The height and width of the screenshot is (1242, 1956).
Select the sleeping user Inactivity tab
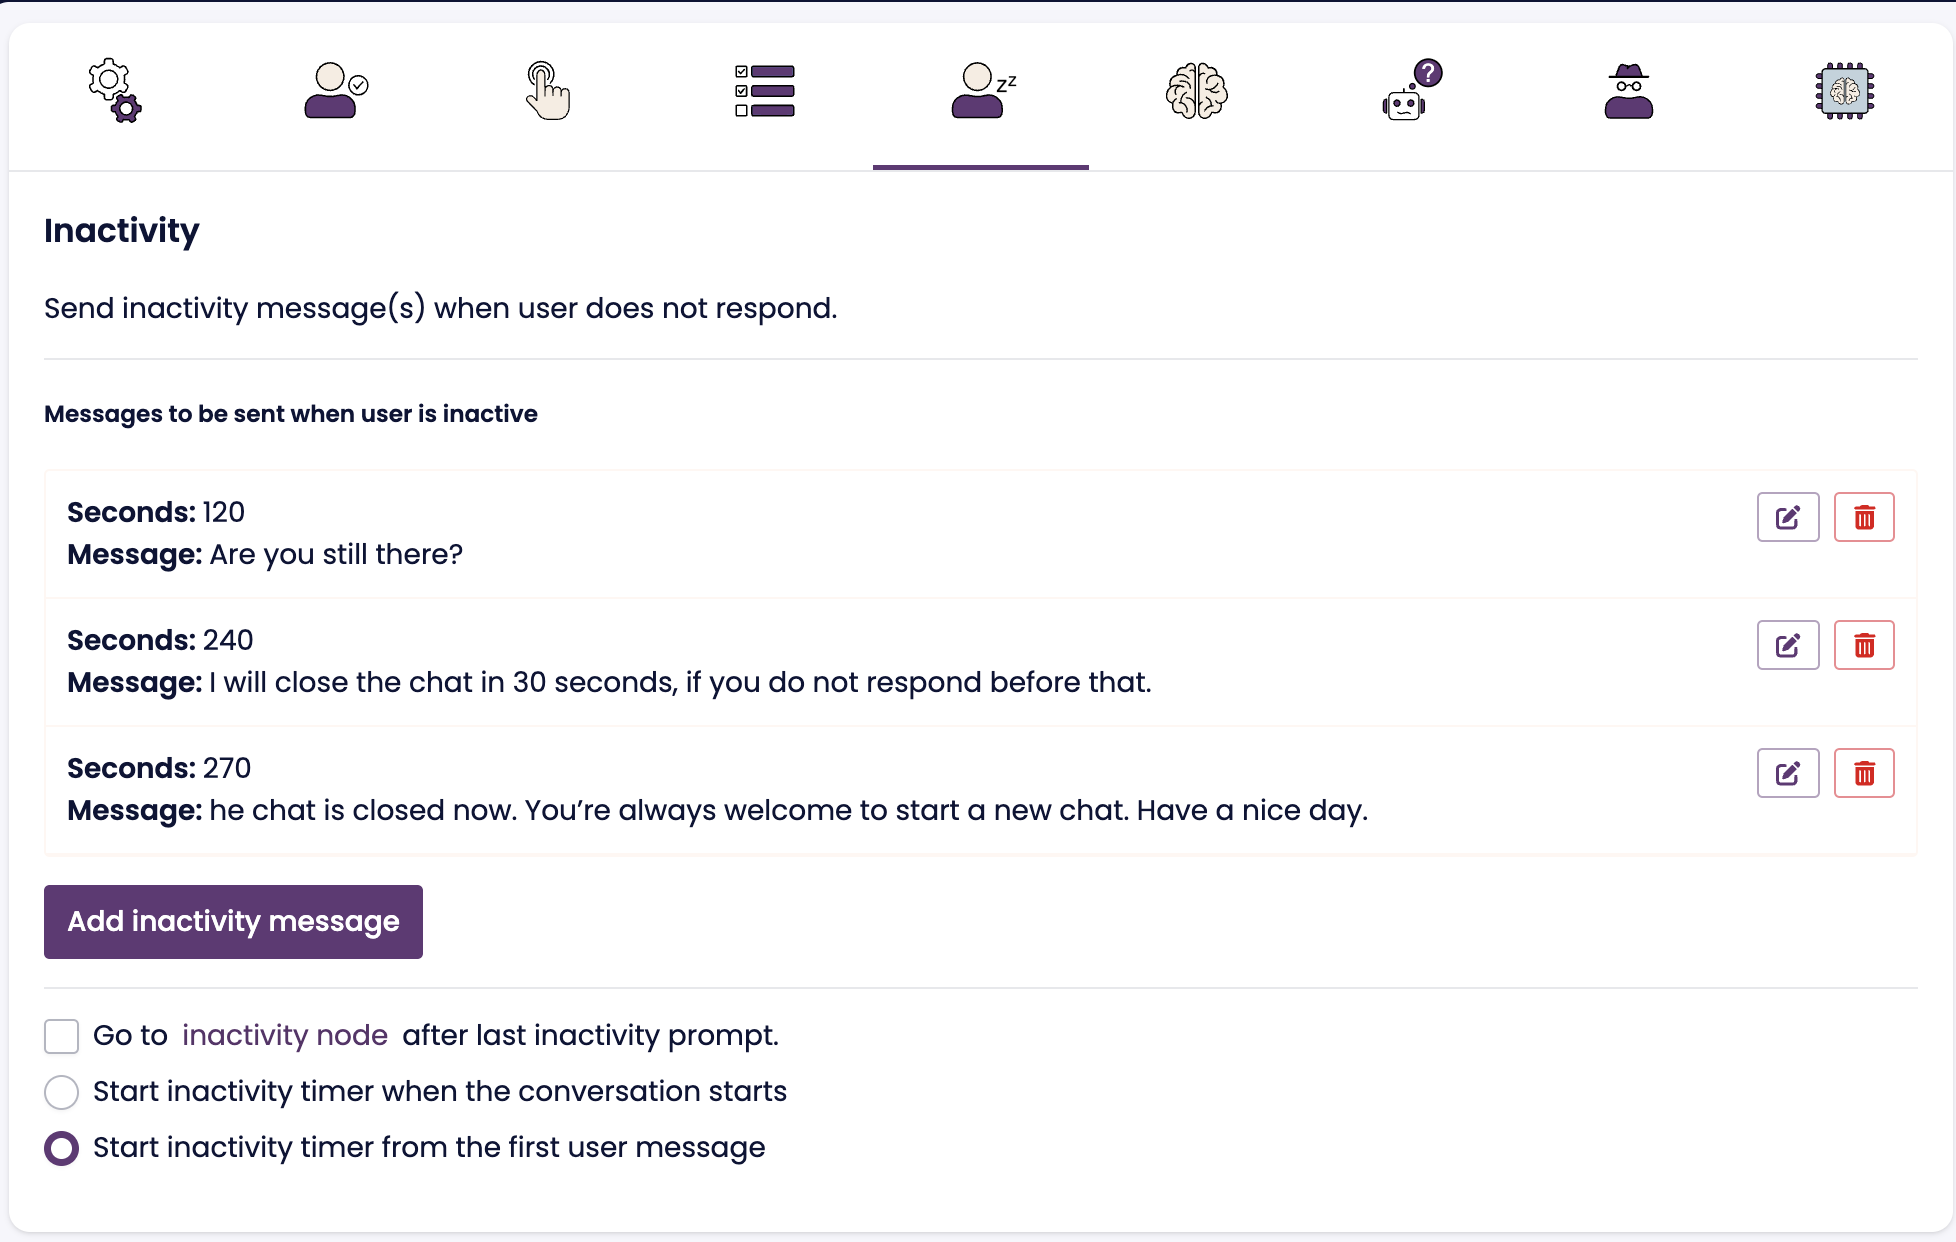(x=981, y=91)
